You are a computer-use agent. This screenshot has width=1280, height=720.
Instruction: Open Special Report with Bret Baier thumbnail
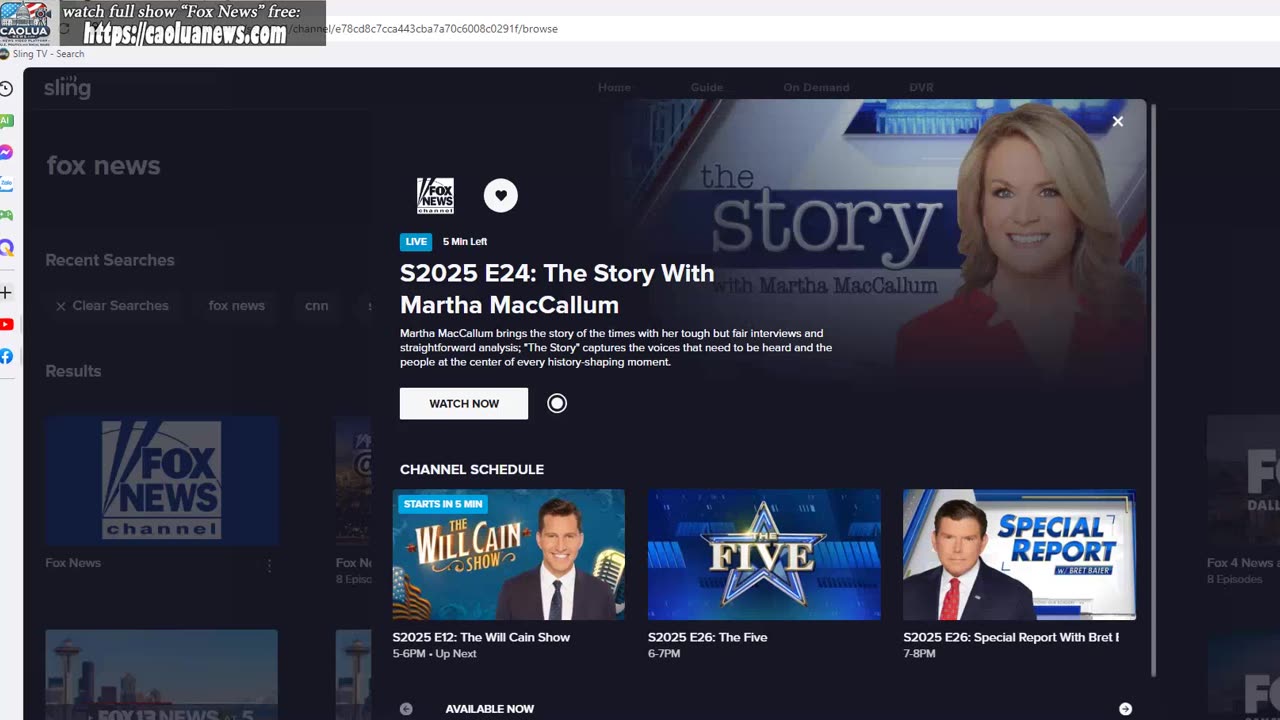pyautogui.click(x=1019, y=555)
